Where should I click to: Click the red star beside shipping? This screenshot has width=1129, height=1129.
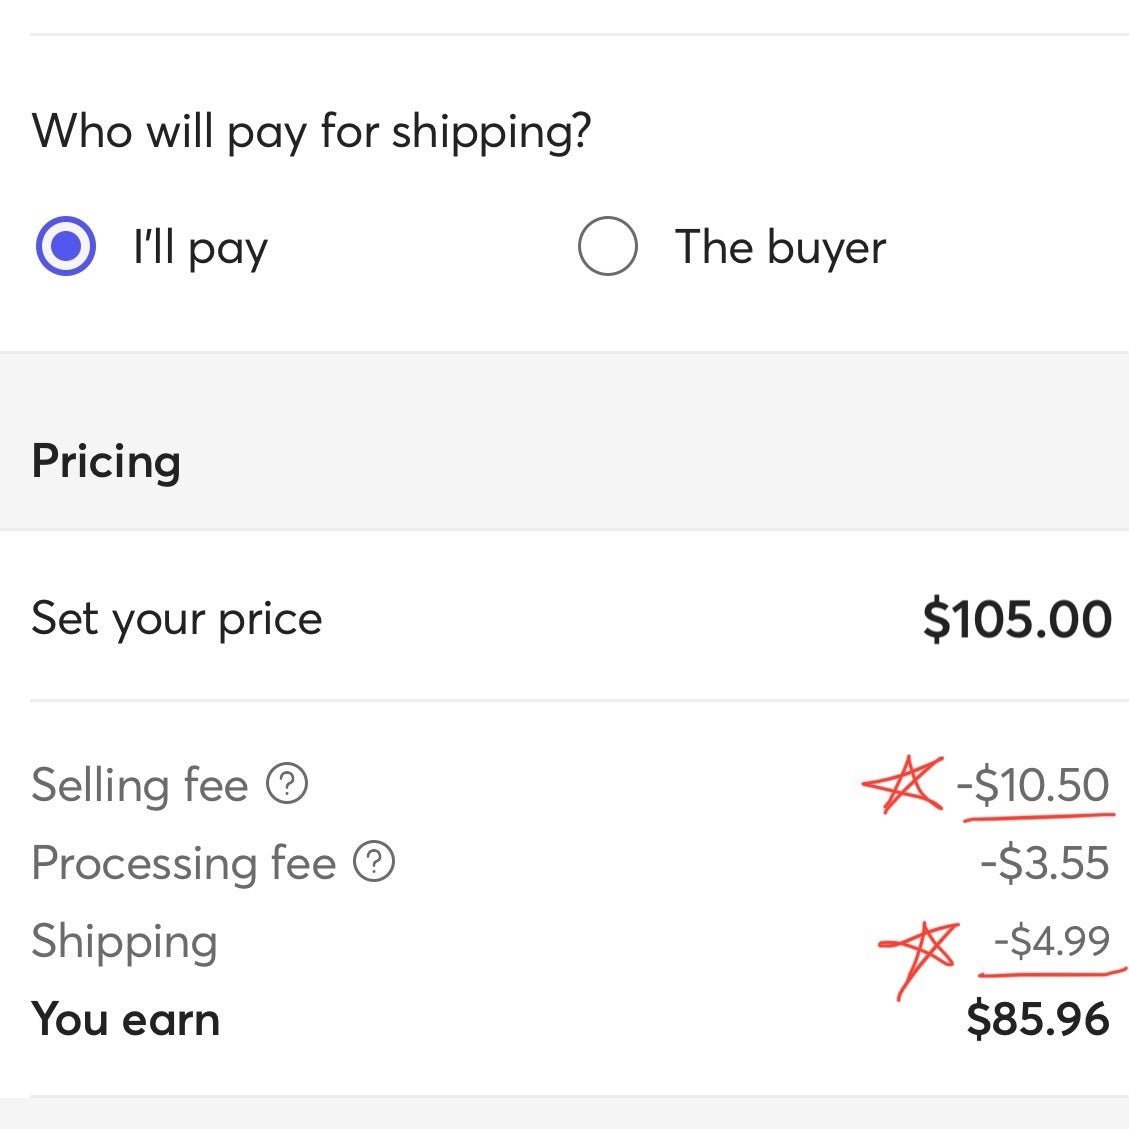[x=919, y=958]
